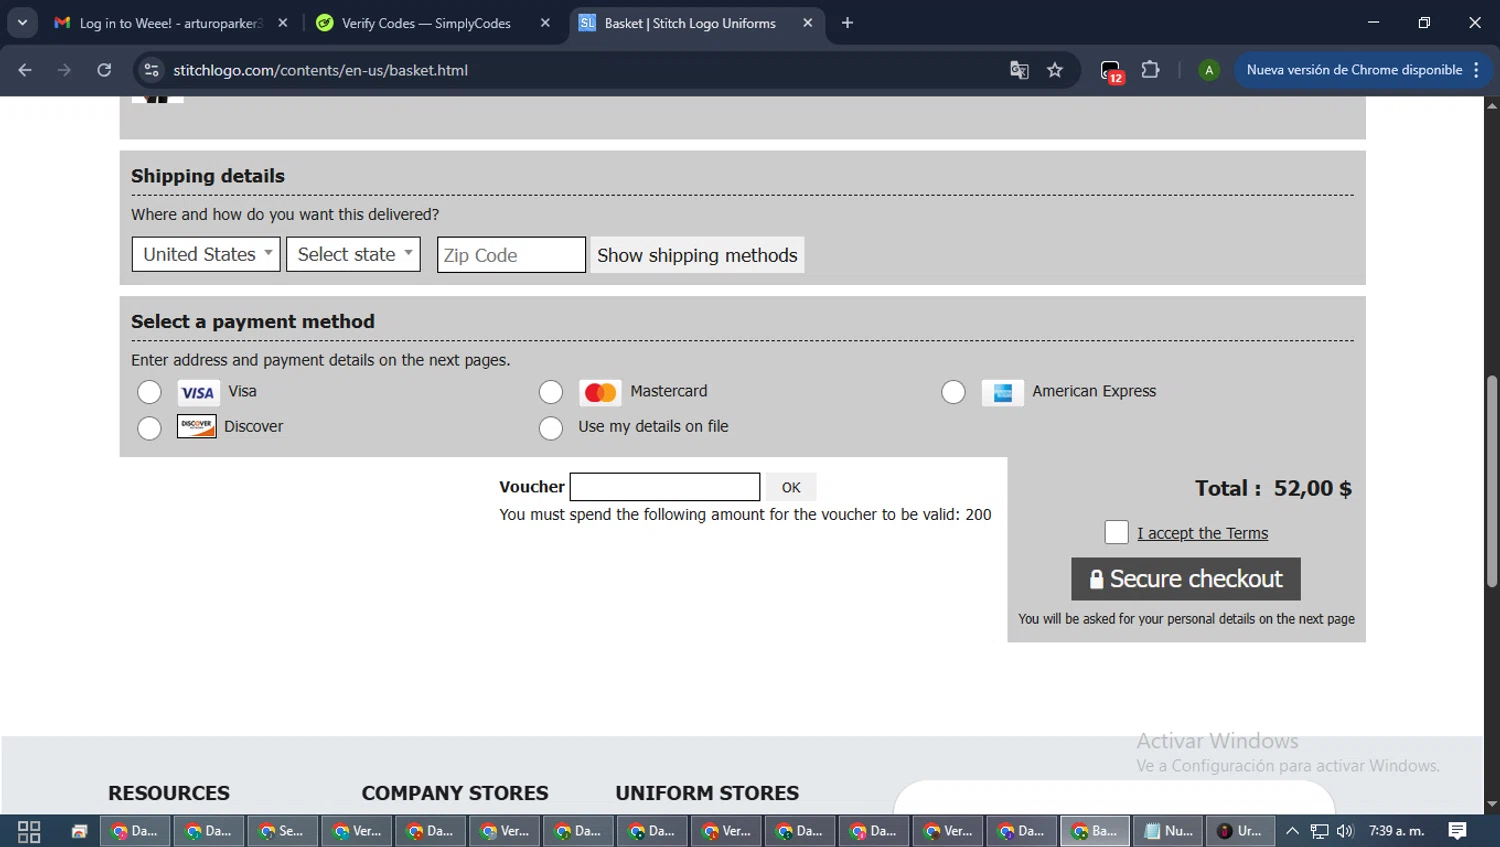Click the translate page icon in the address bar

pyautogui.click(x=1019, y=70)
